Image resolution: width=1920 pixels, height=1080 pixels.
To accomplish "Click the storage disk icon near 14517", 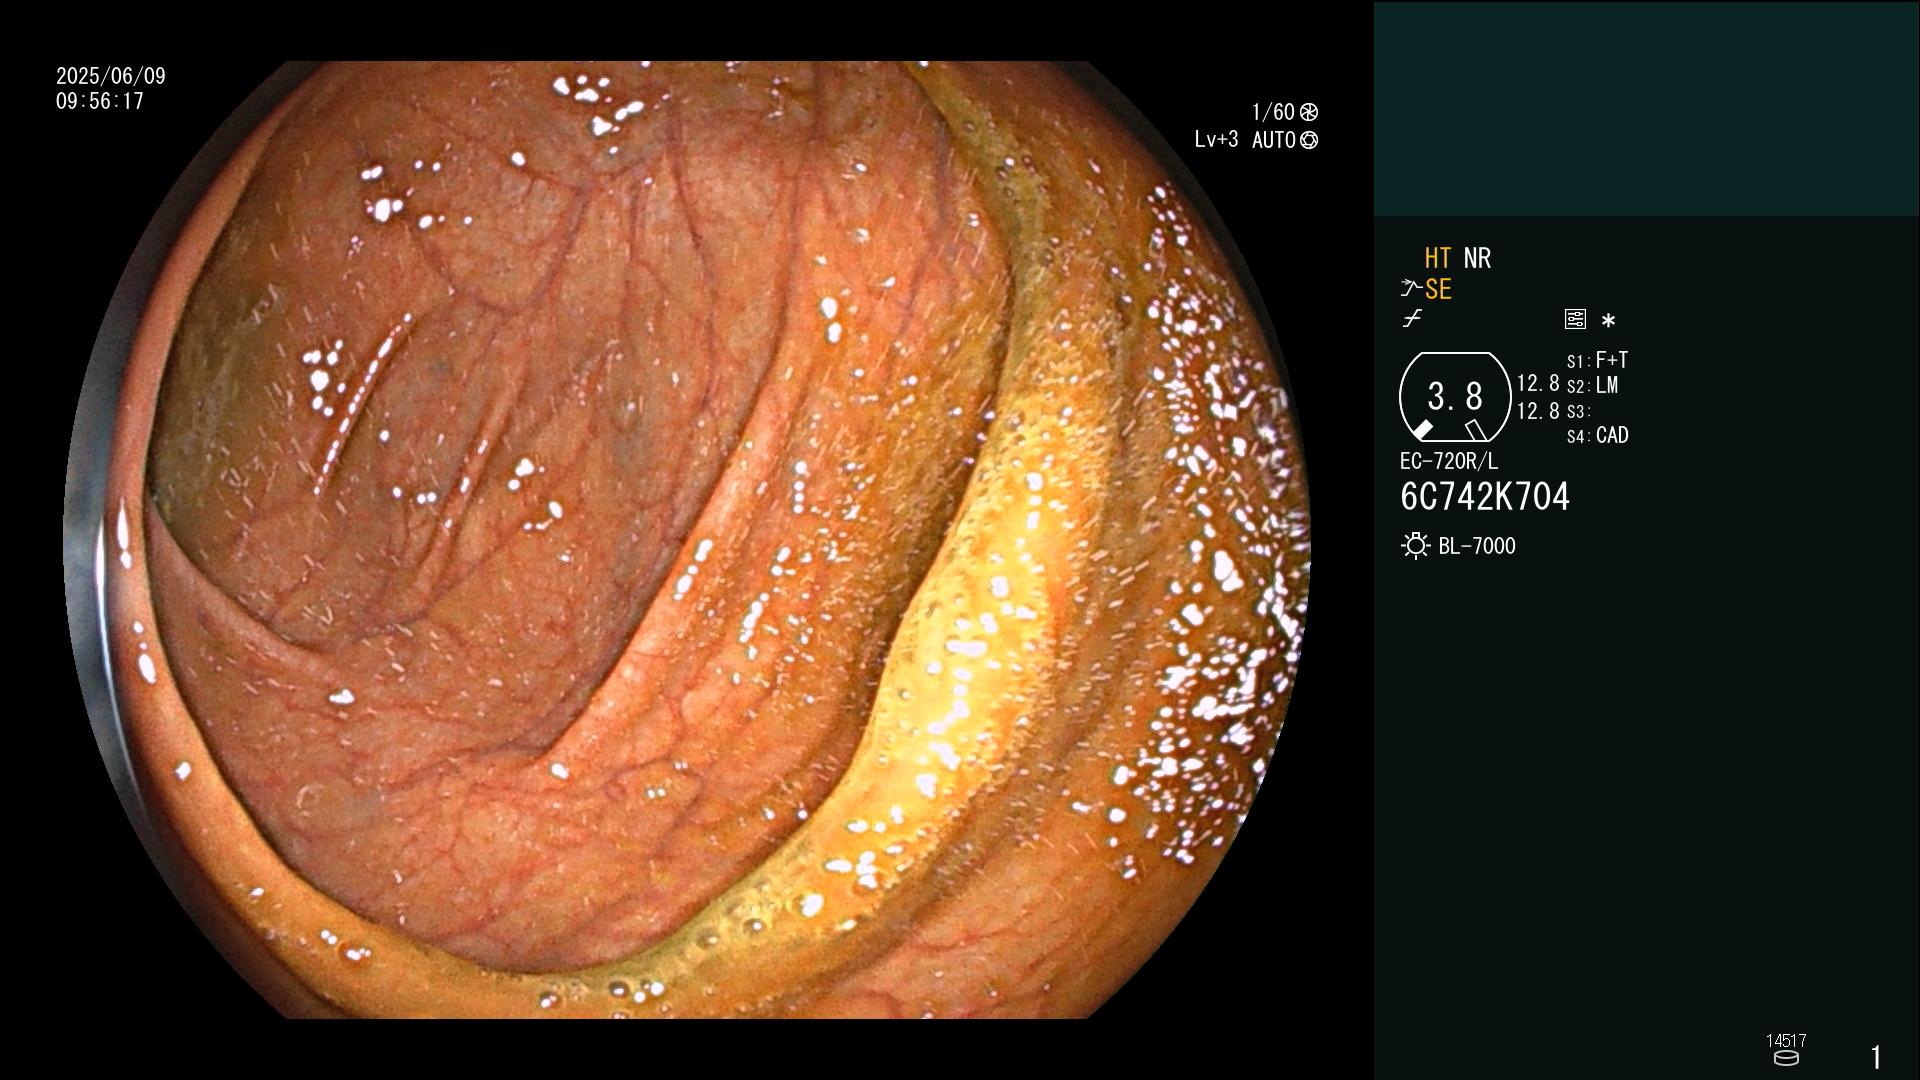I will click(x=1786, y=1058).
